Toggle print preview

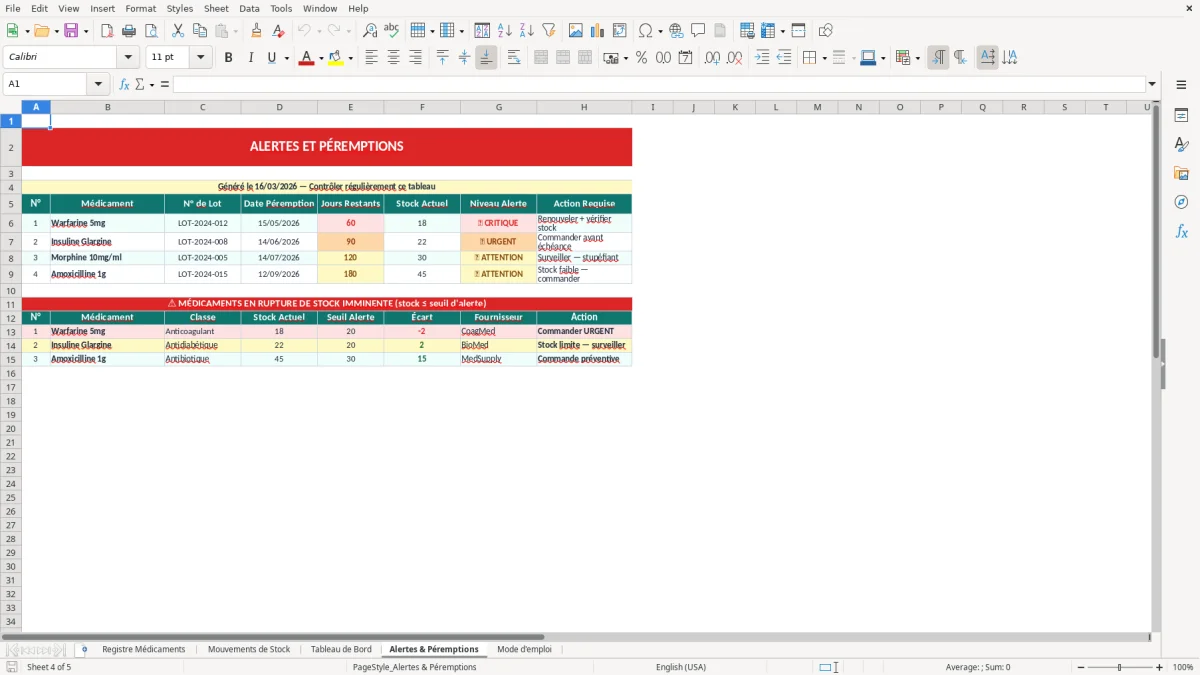pos(151,30)
